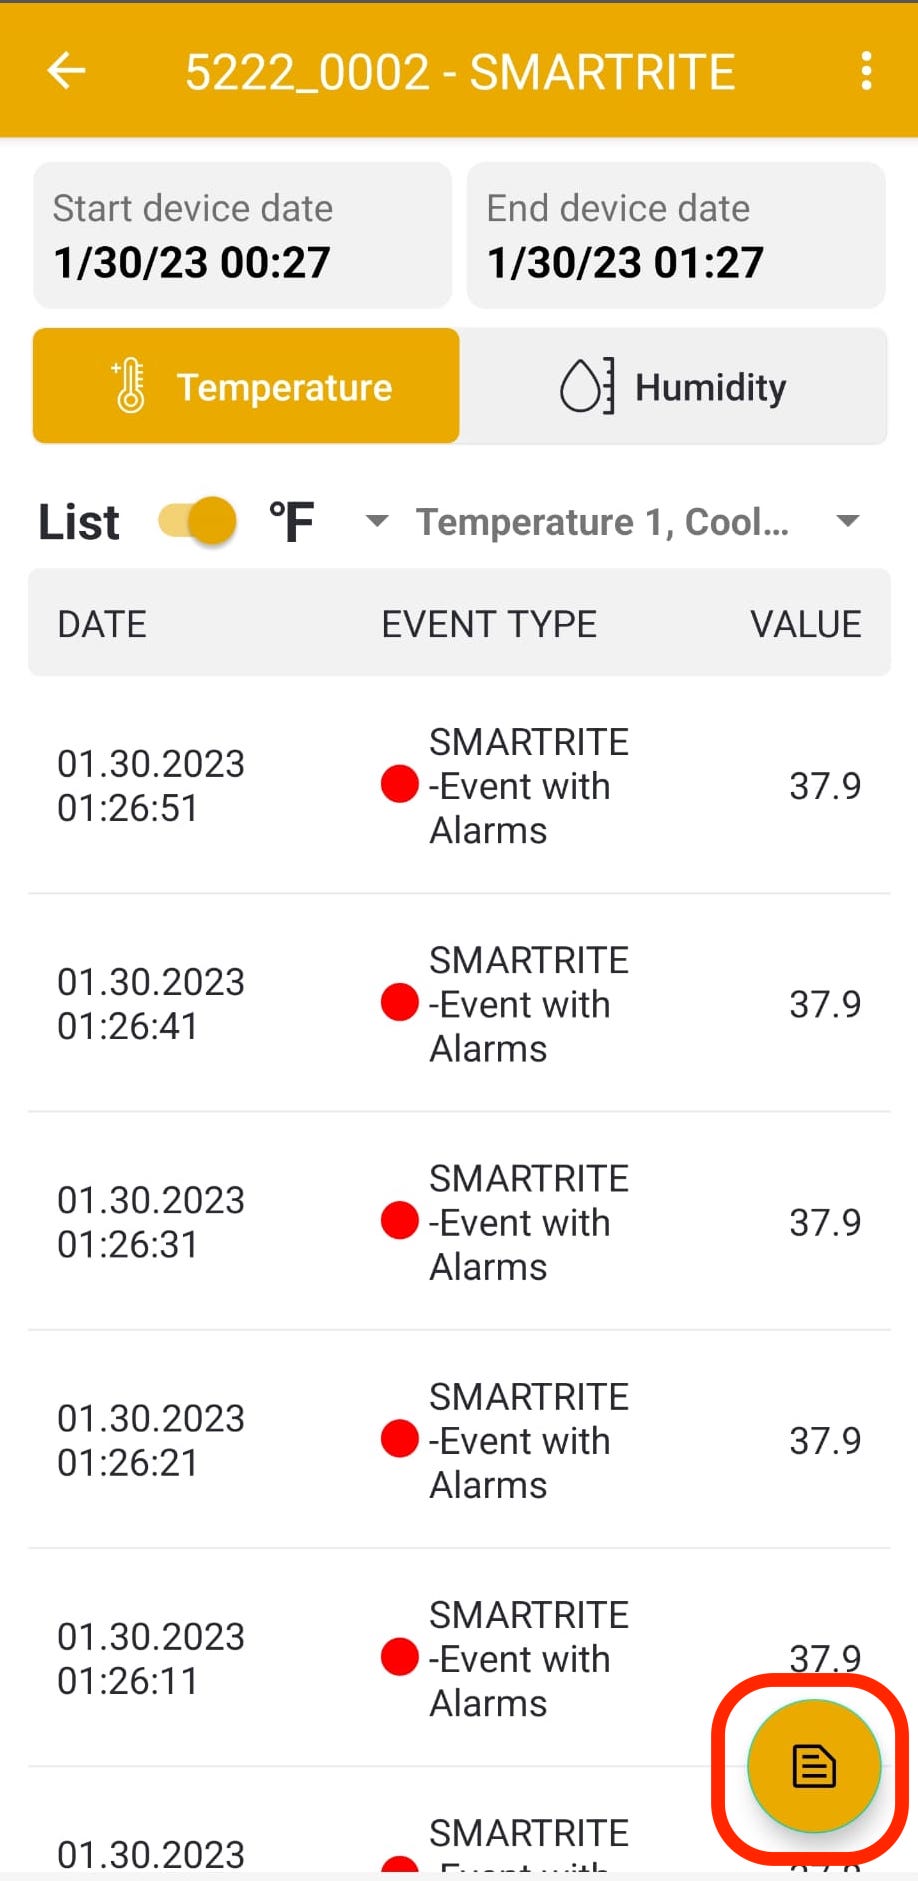
Task: Click red alarm dot for 01:26:21 event
Action: 399,1439
